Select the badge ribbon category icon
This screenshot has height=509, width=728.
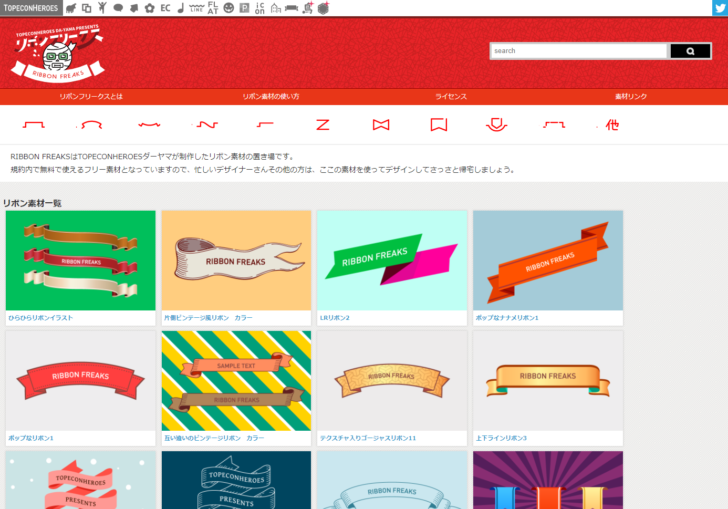point(496,124)
